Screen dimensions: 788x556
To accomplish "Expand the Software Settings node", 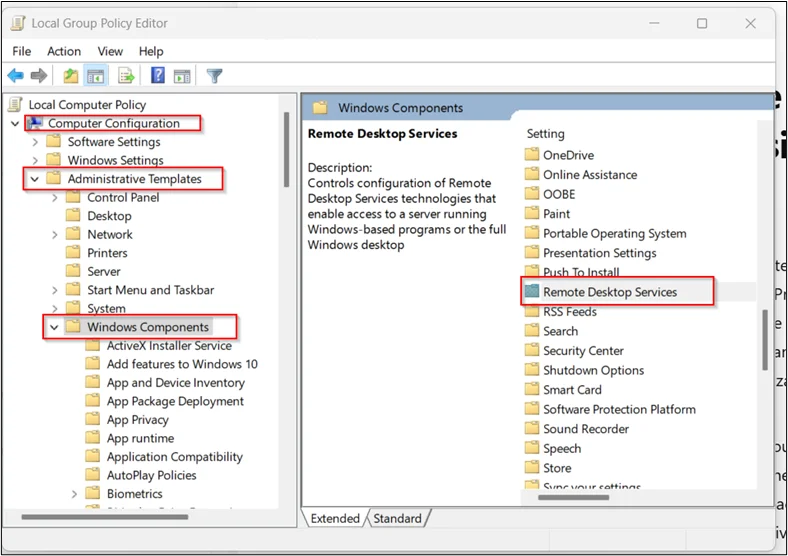I will 35,142.
